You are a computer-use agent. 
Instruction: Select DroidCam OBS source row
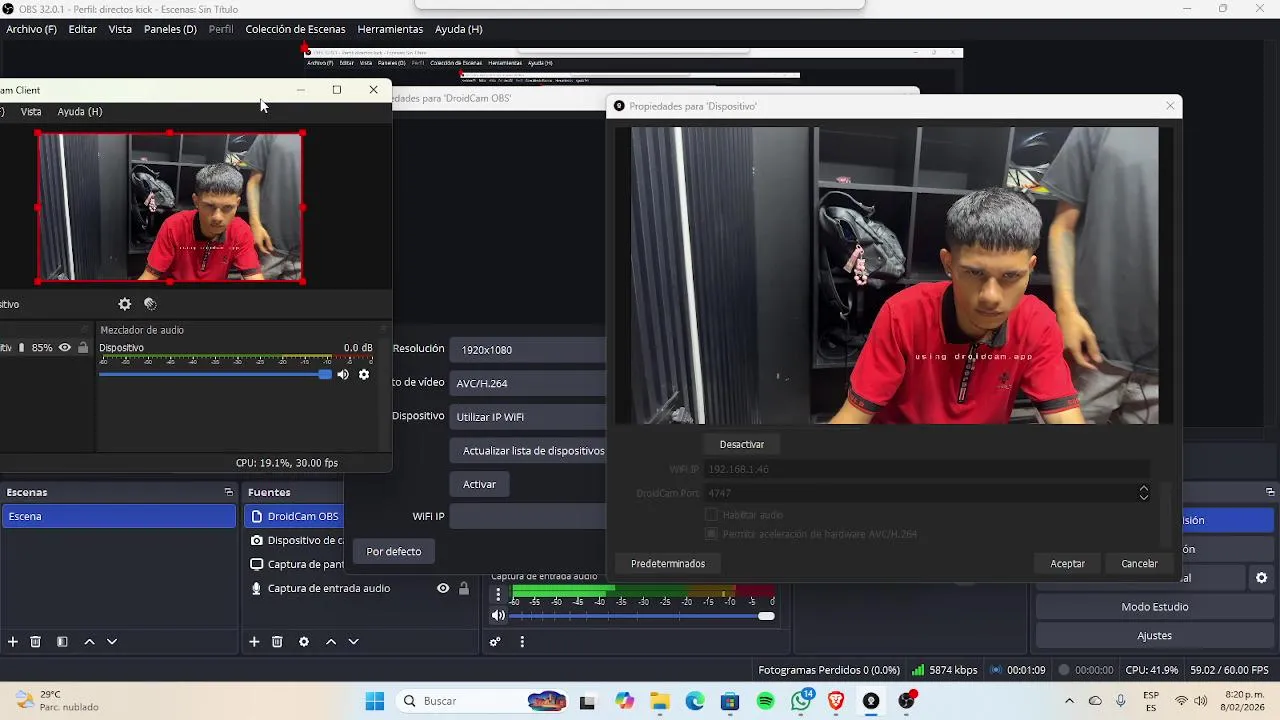[294, 516]
